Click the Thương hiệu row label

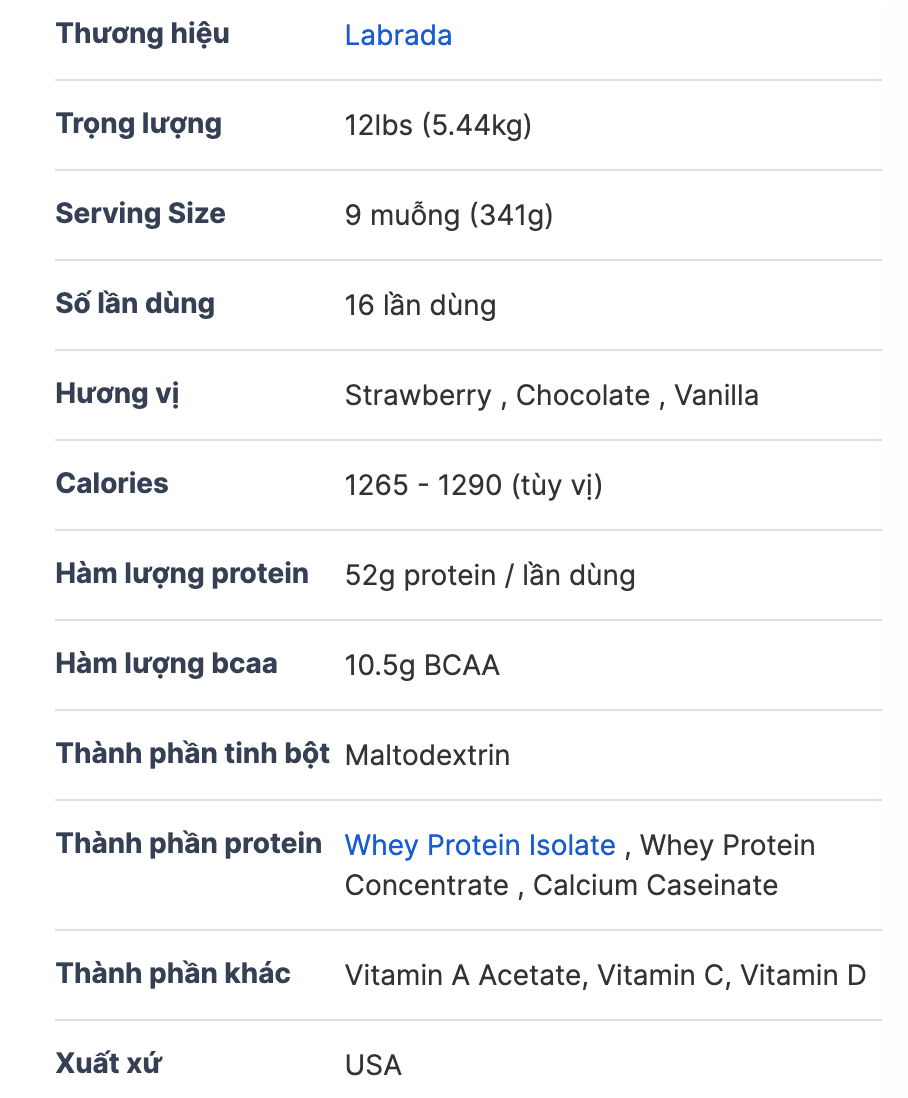142,34
